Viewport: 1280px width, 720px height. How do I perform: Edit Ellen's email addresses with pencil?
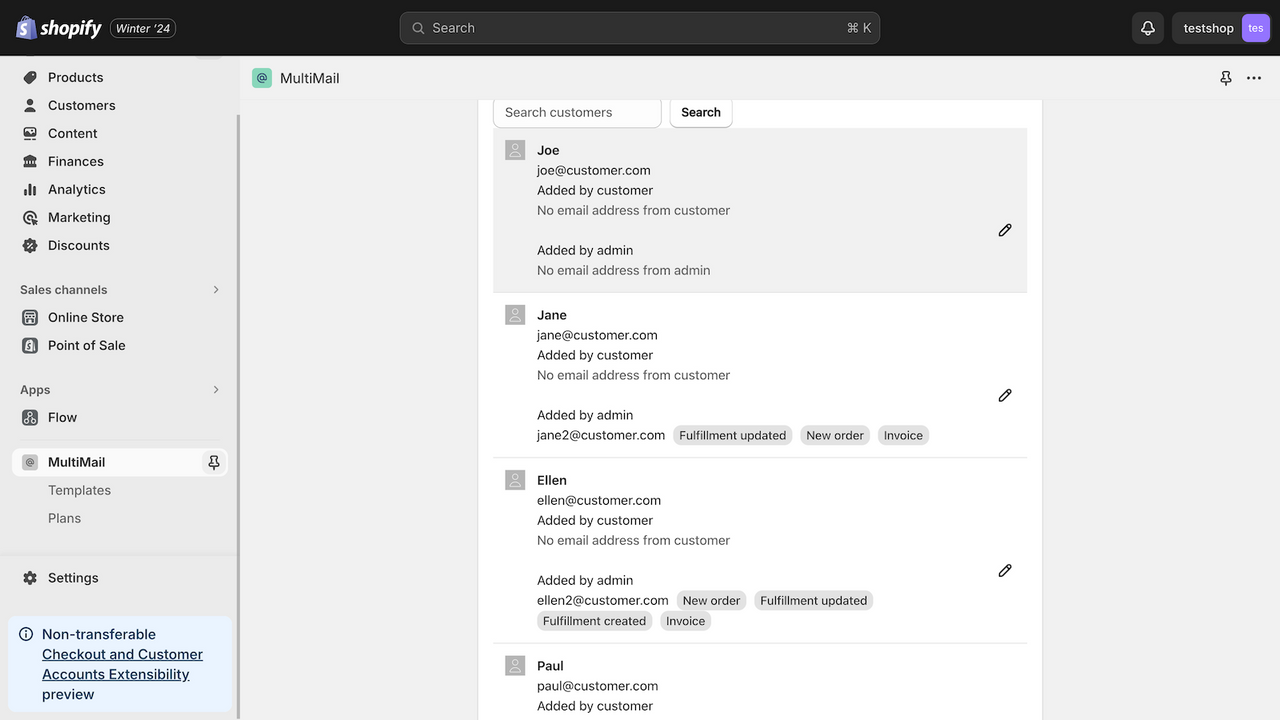(x=1005, y=570)
